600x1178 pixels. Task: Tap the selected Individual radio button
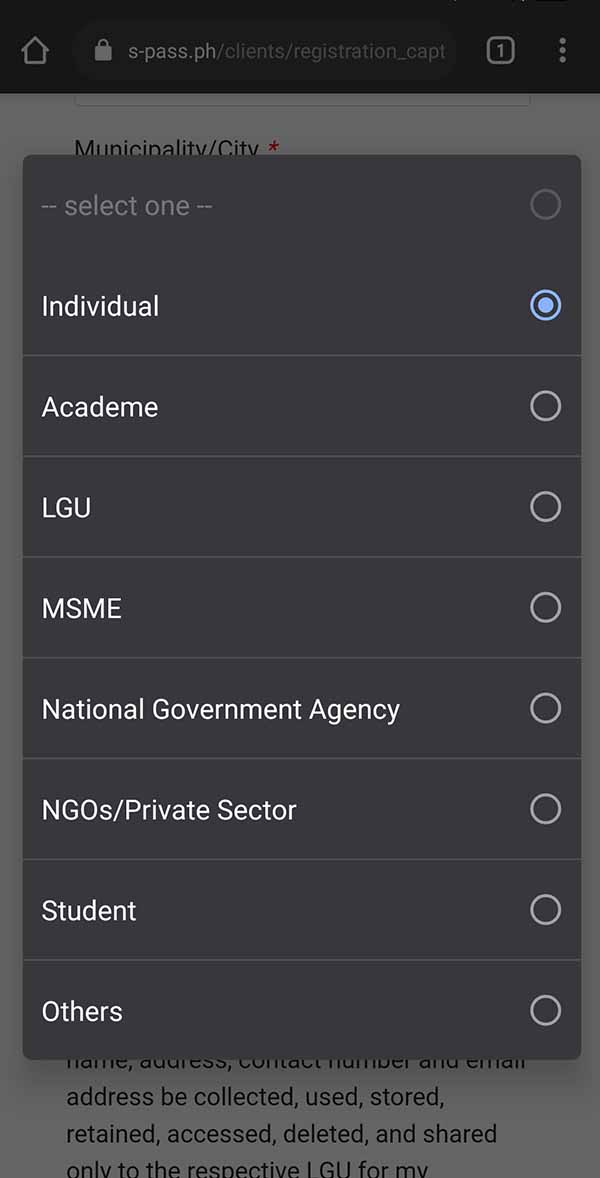tap(545, 306)
